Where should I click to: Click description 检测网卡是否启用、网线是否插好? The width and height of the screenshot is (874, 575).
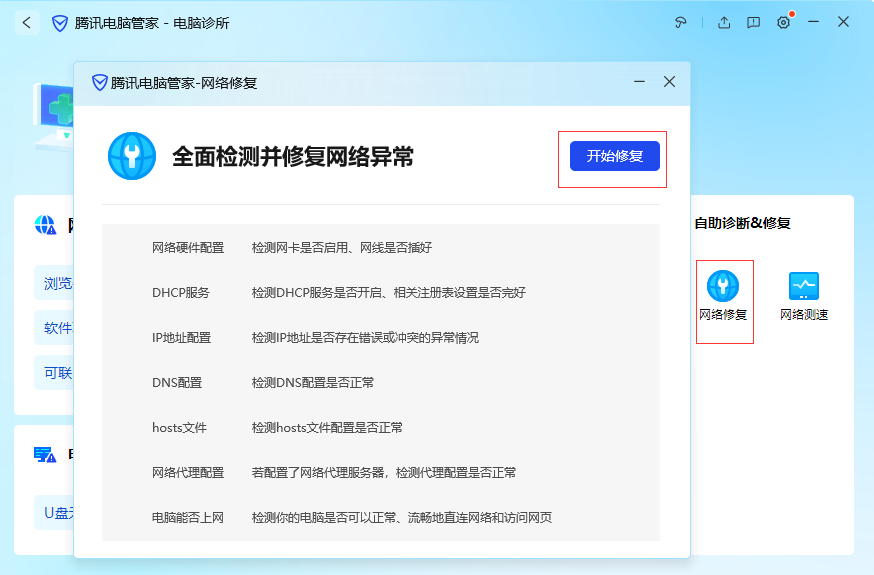click(342, 248)
